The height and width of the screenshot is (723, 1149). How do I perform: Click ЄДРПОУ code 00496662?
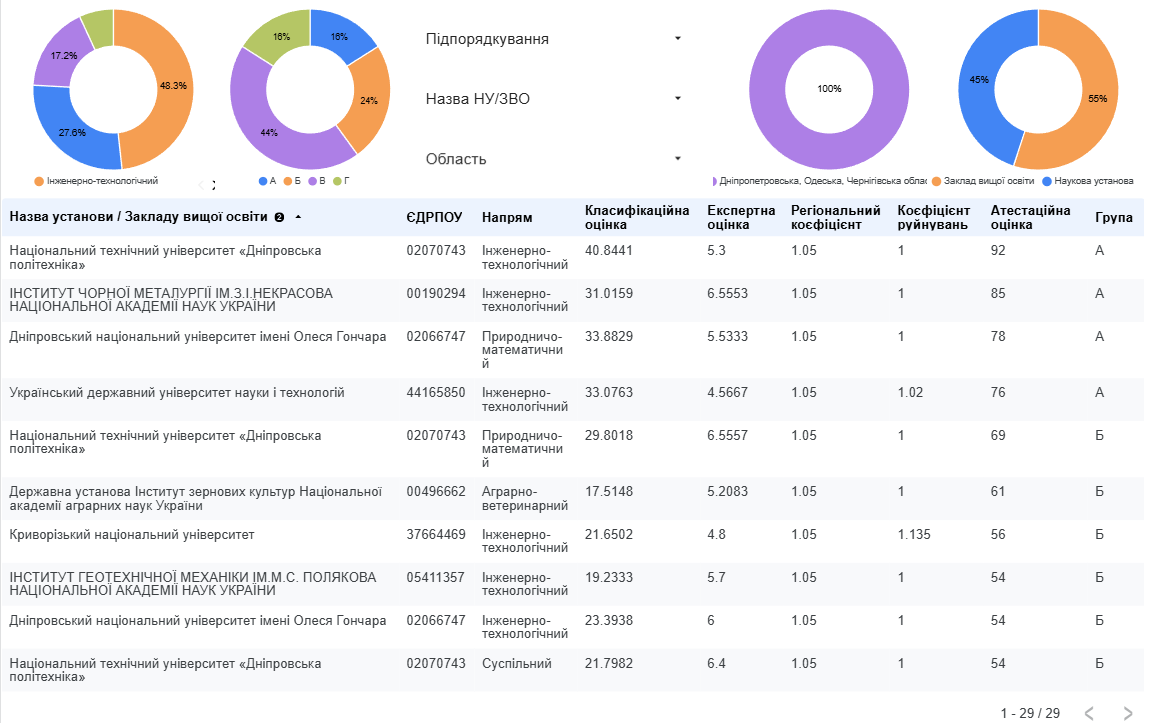point(436,492)
